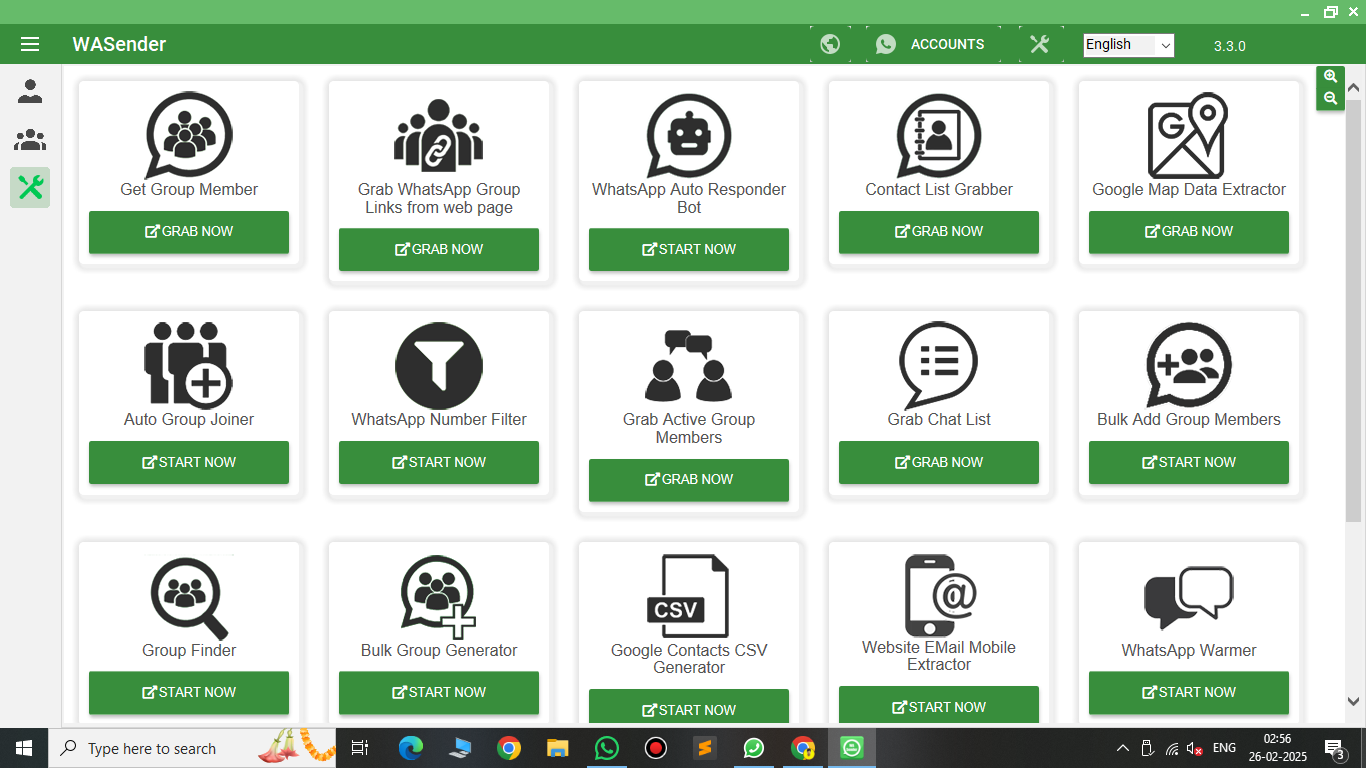Click the Bulk Group Generator icon
The width and height of the screenshot is (1366, 768).
tap(439, 597)
